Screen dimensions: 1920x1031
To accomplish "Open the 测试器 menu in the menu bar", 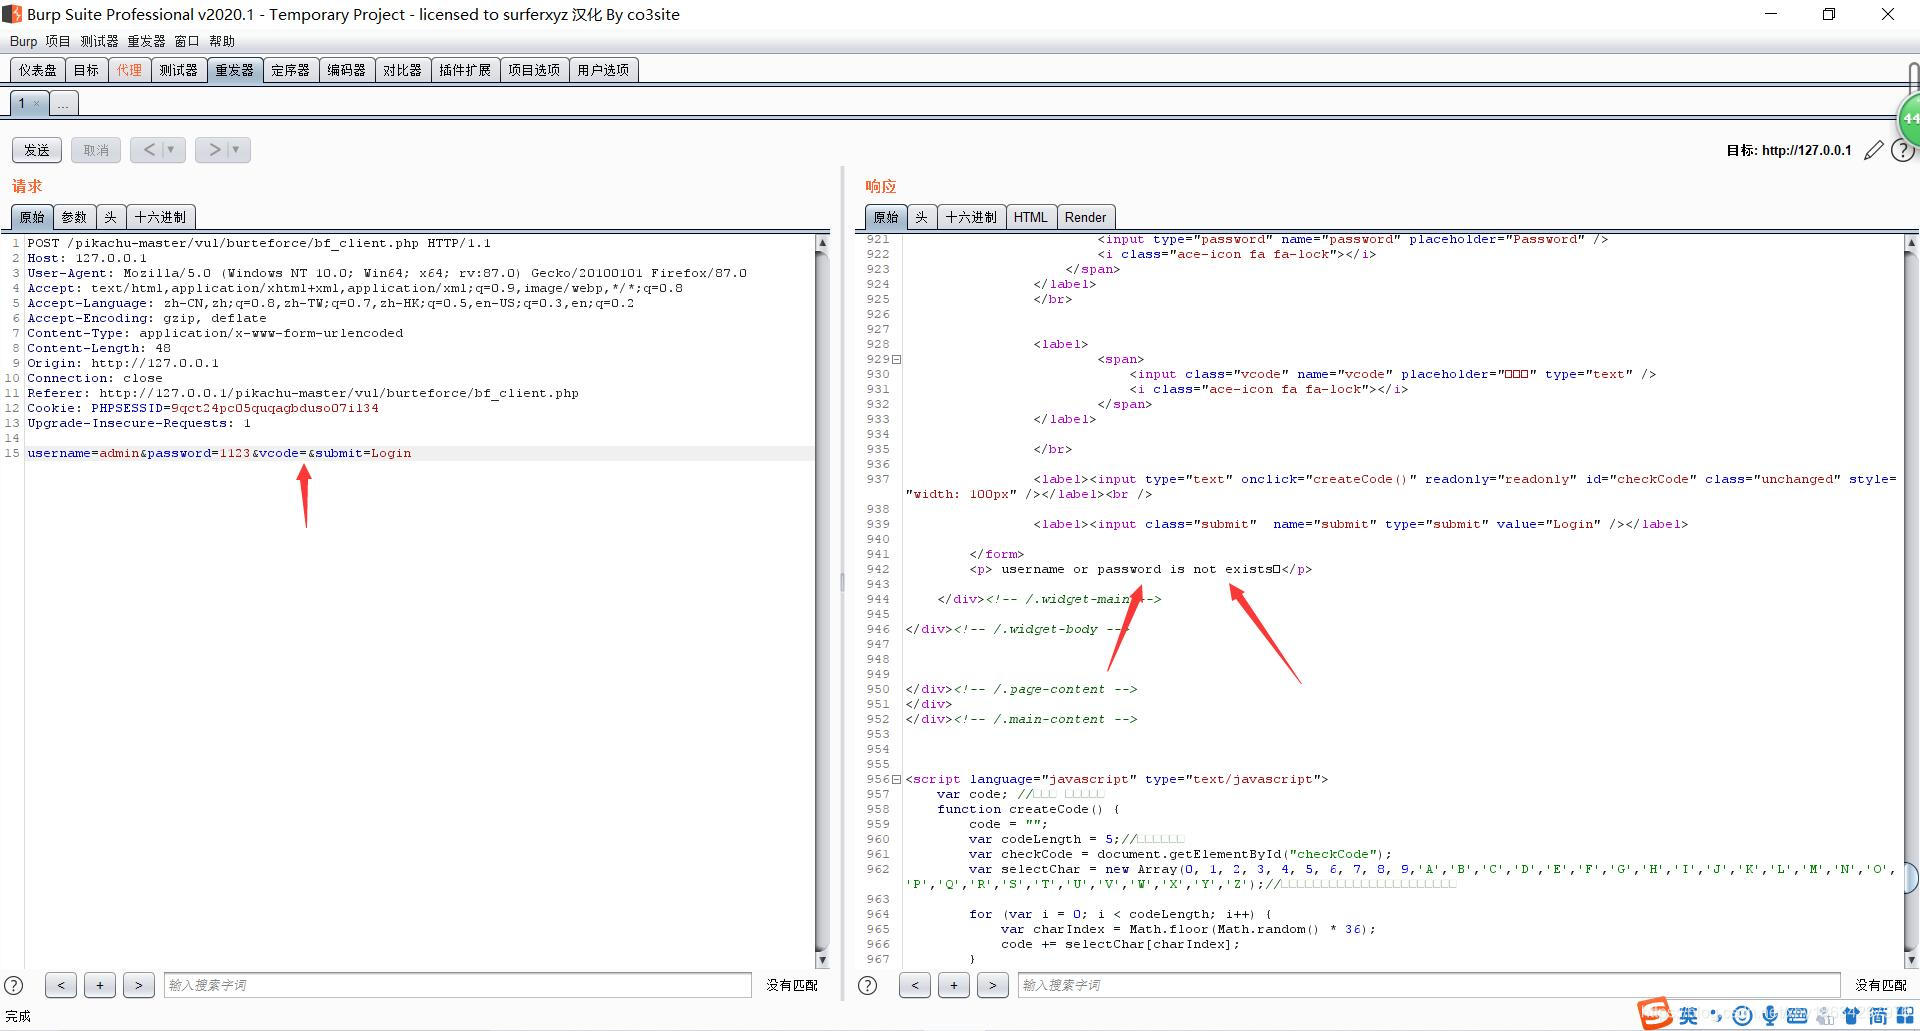I will [99, 41].
